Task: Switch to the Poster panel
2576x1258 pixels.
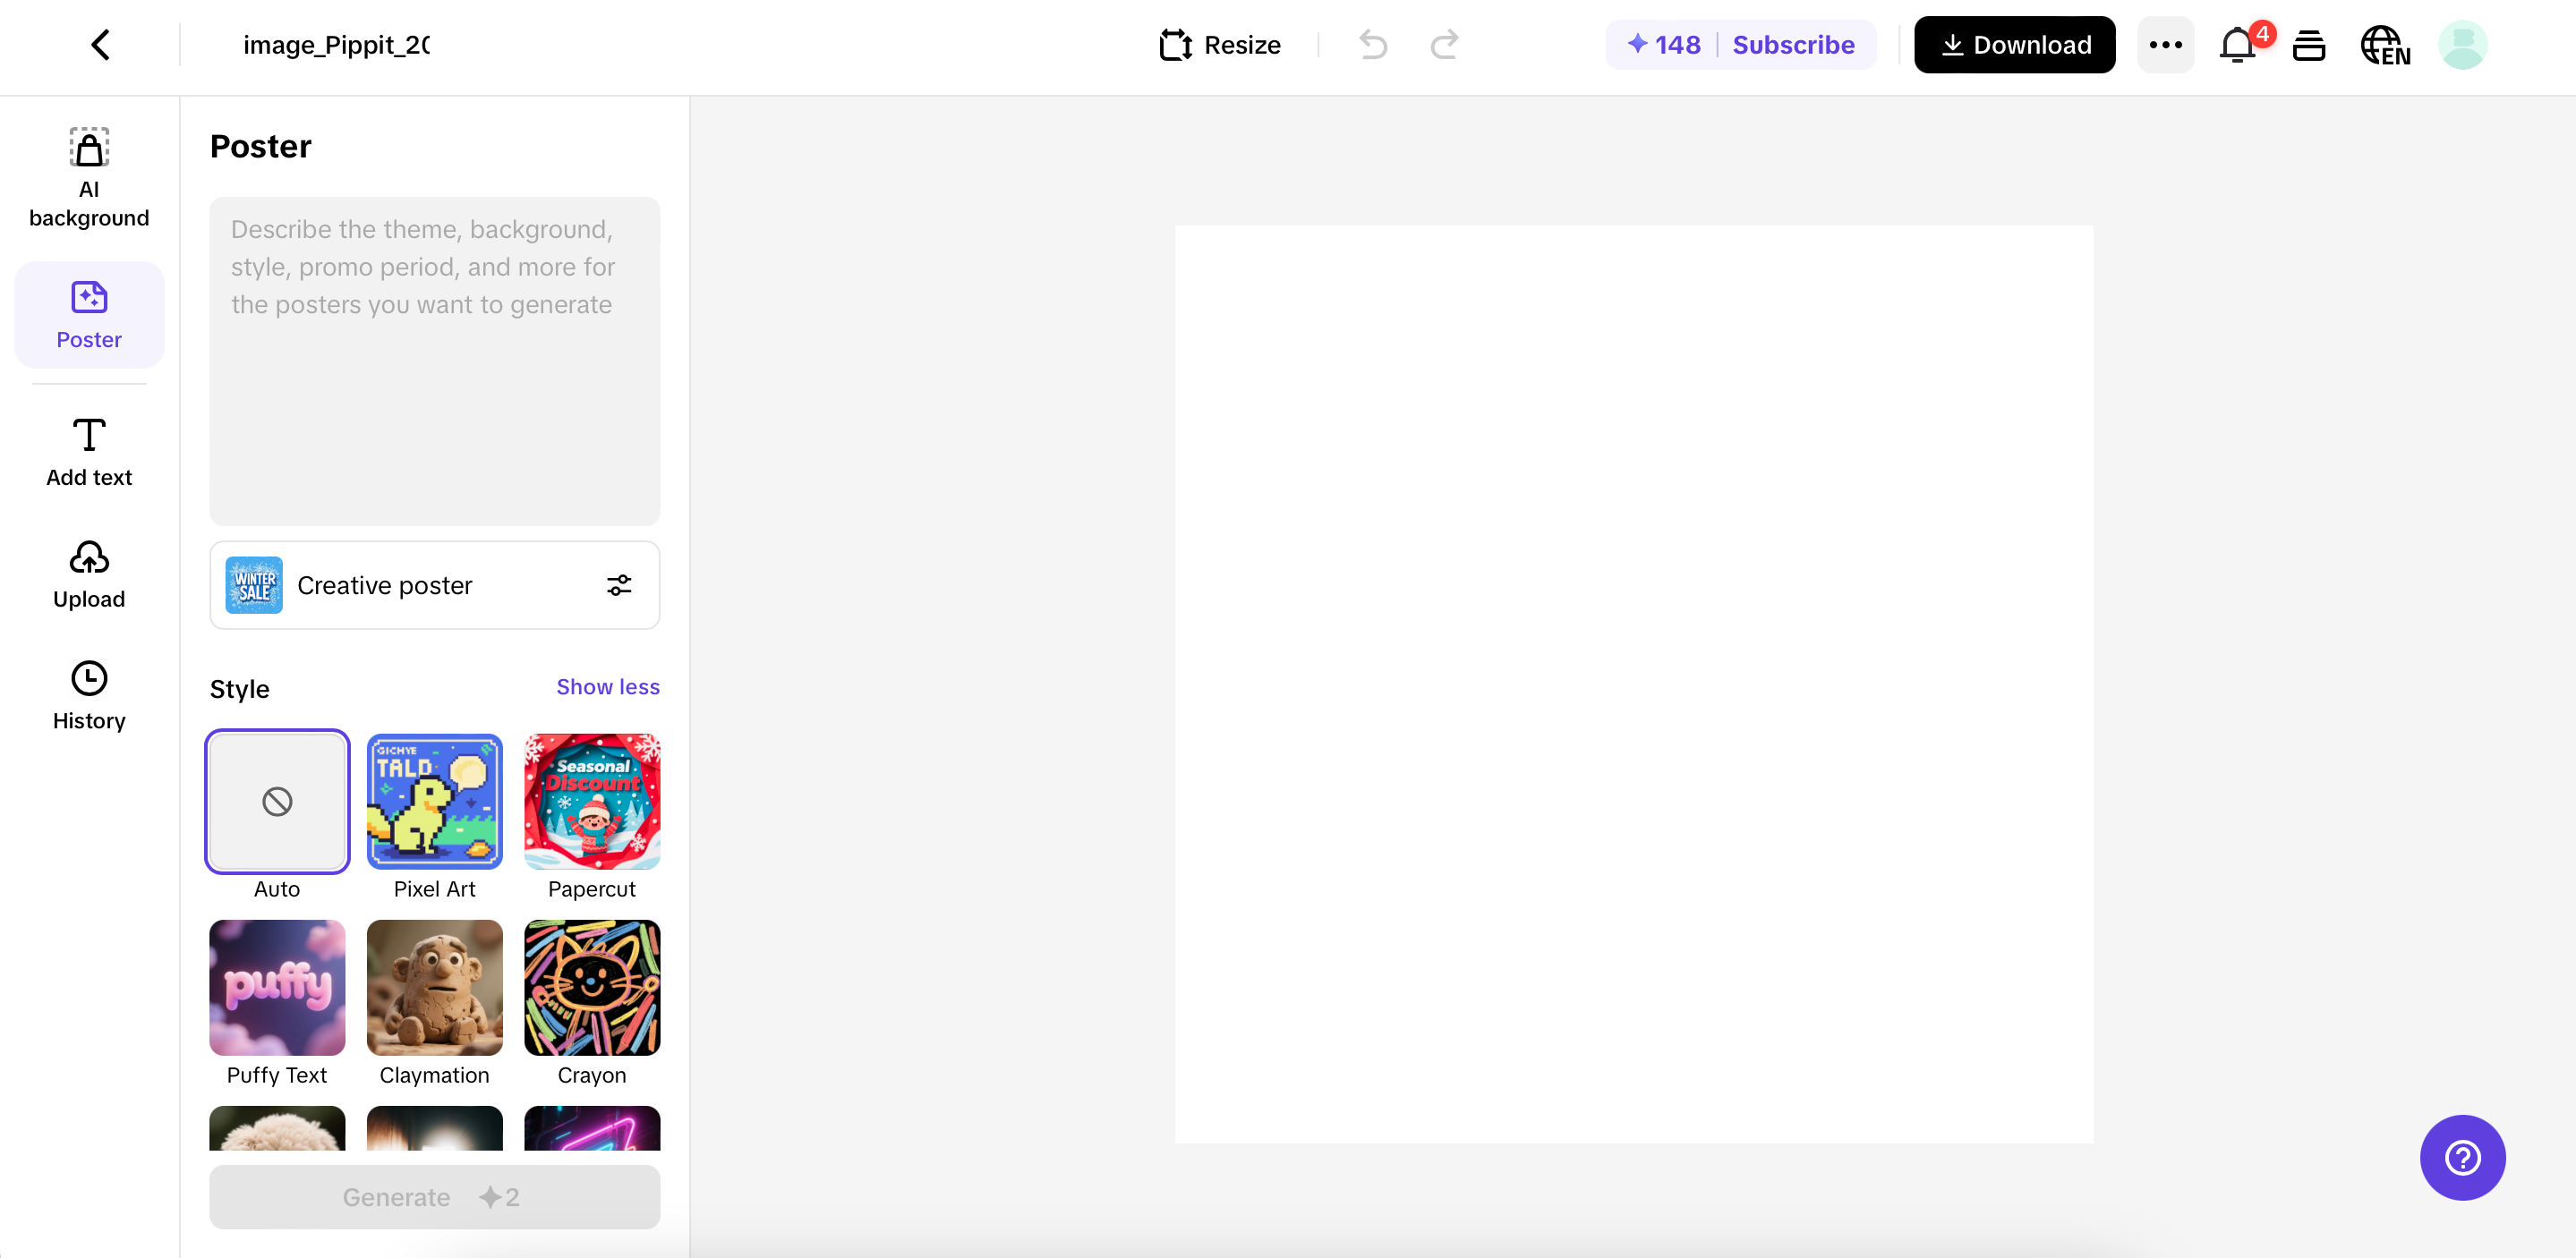Action: coord(88,315)
